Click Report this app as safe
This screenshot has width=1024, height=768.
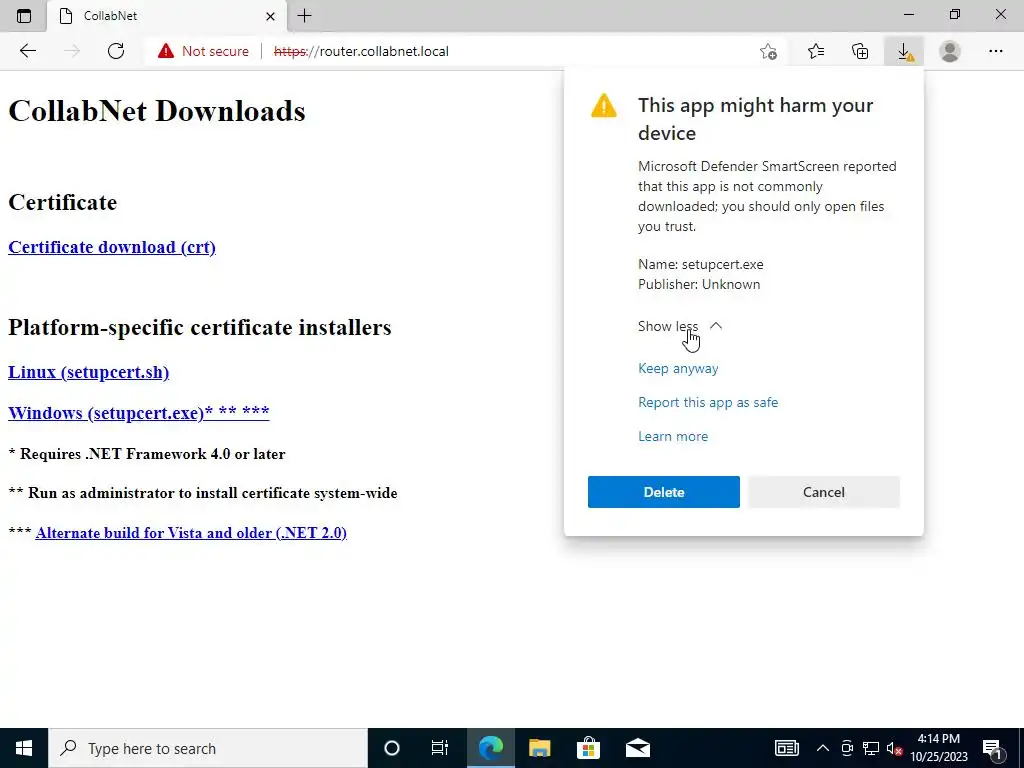pyautogui.click(x=708, y=402)
